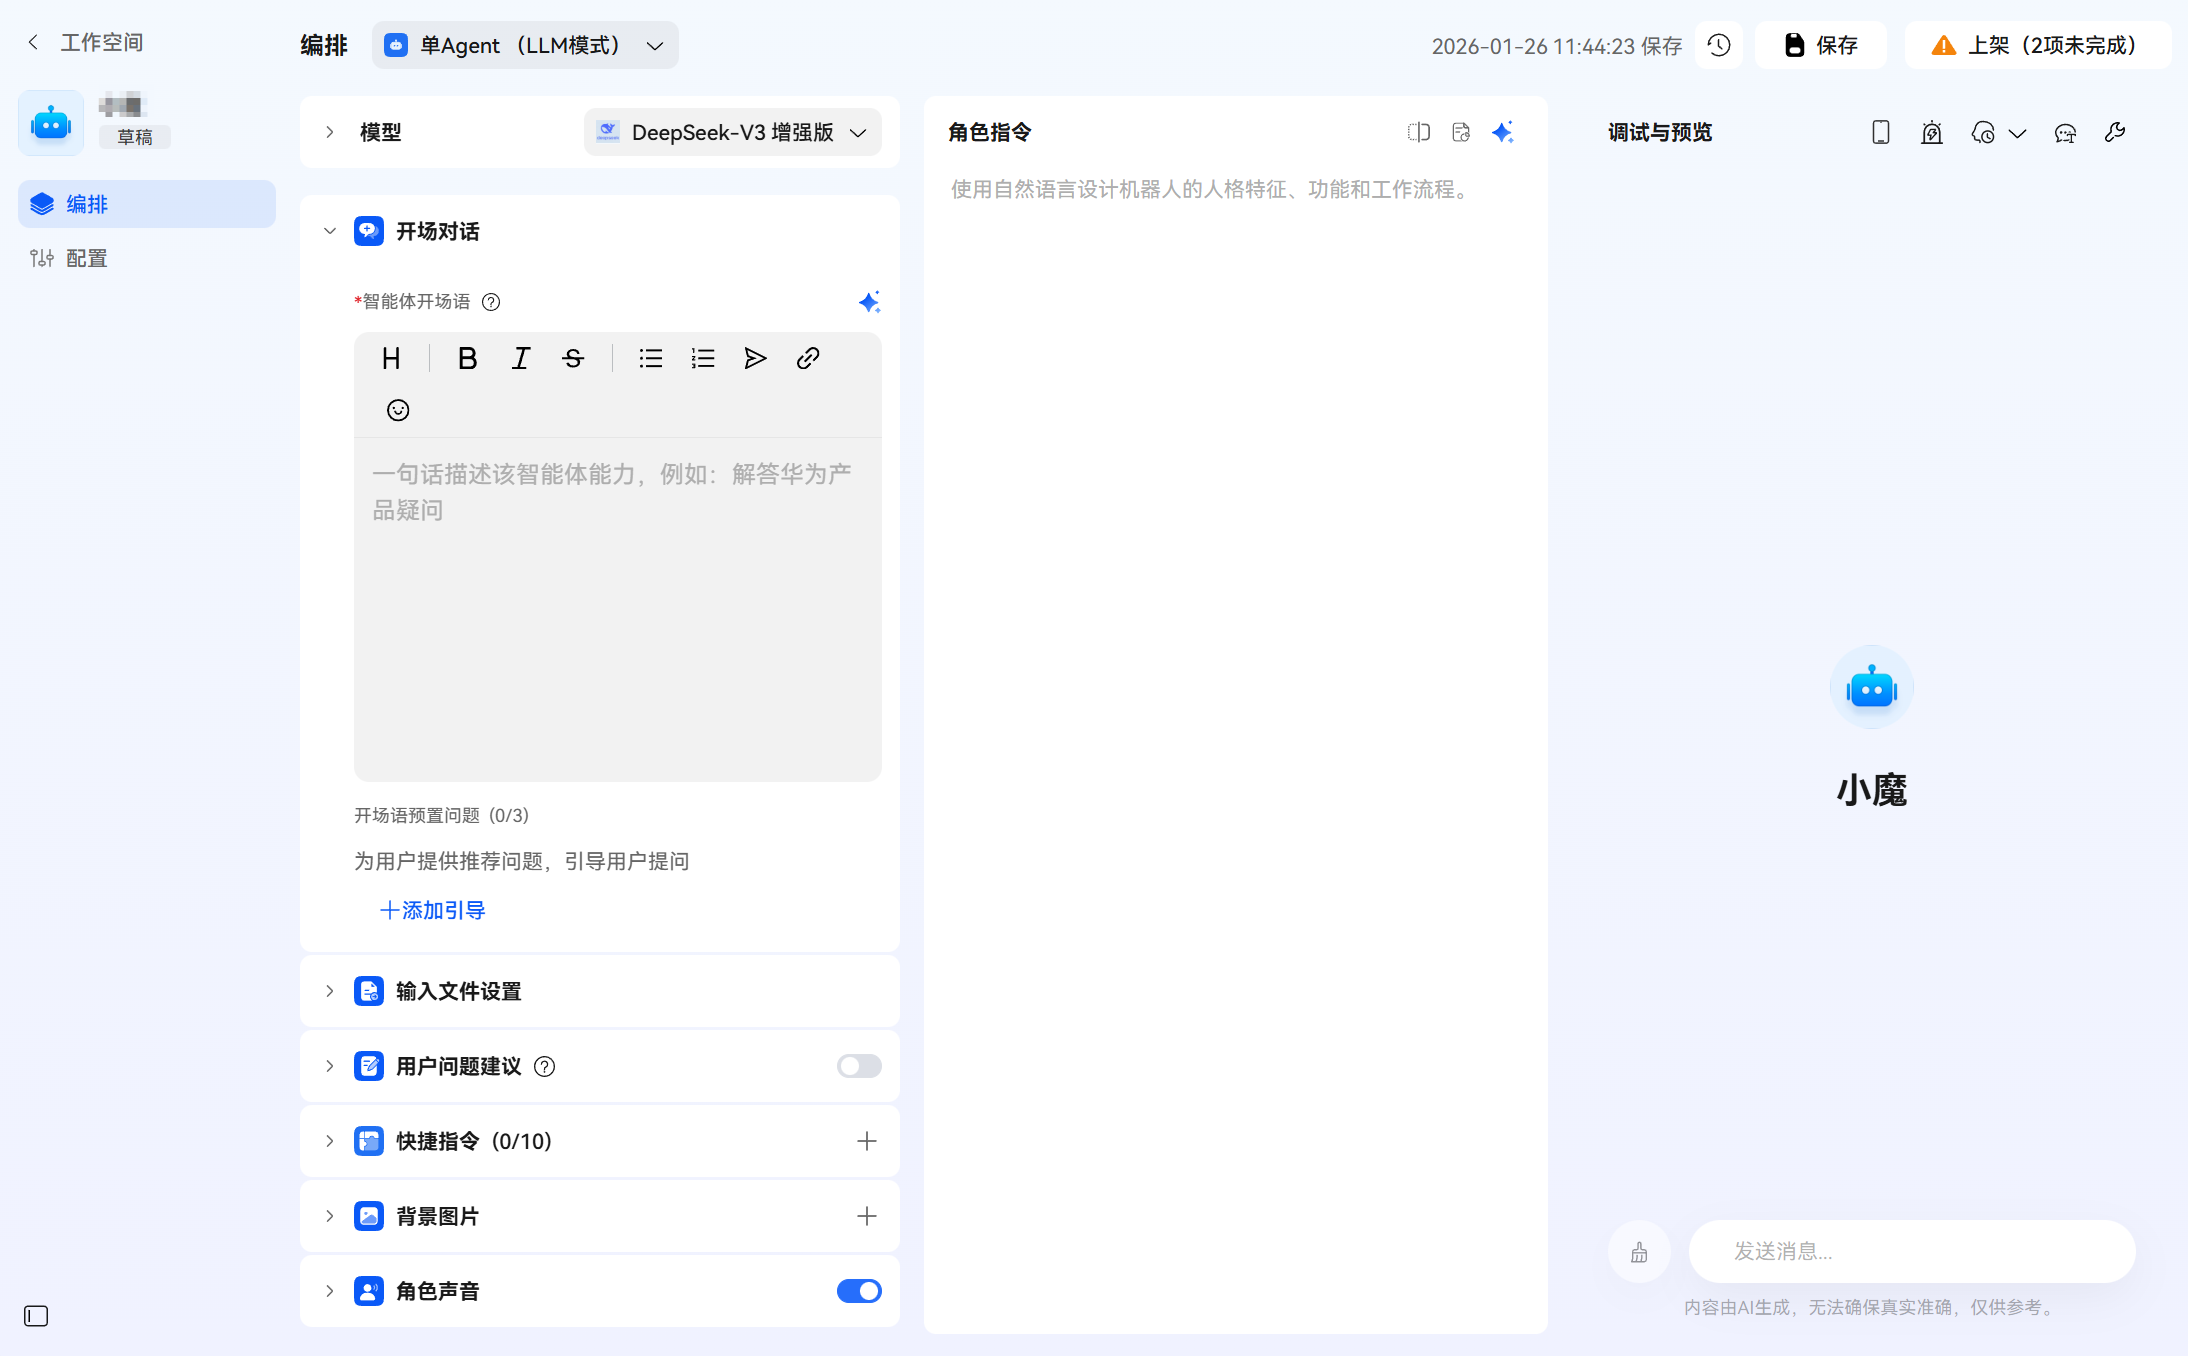Click the wrench debug tool icon
This screenshot has height=1356, width=2188.
[x=2114, y=132]
